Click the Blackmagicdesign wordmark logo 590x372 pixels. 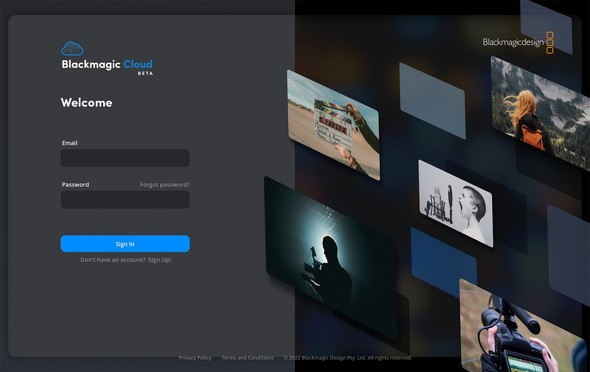513,42
